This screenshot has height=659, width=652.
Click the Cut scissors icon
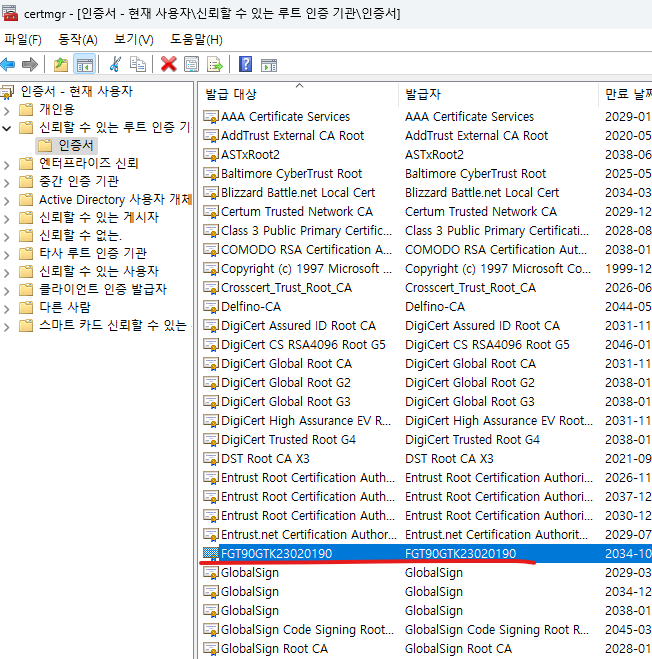(x=115, y=64)
